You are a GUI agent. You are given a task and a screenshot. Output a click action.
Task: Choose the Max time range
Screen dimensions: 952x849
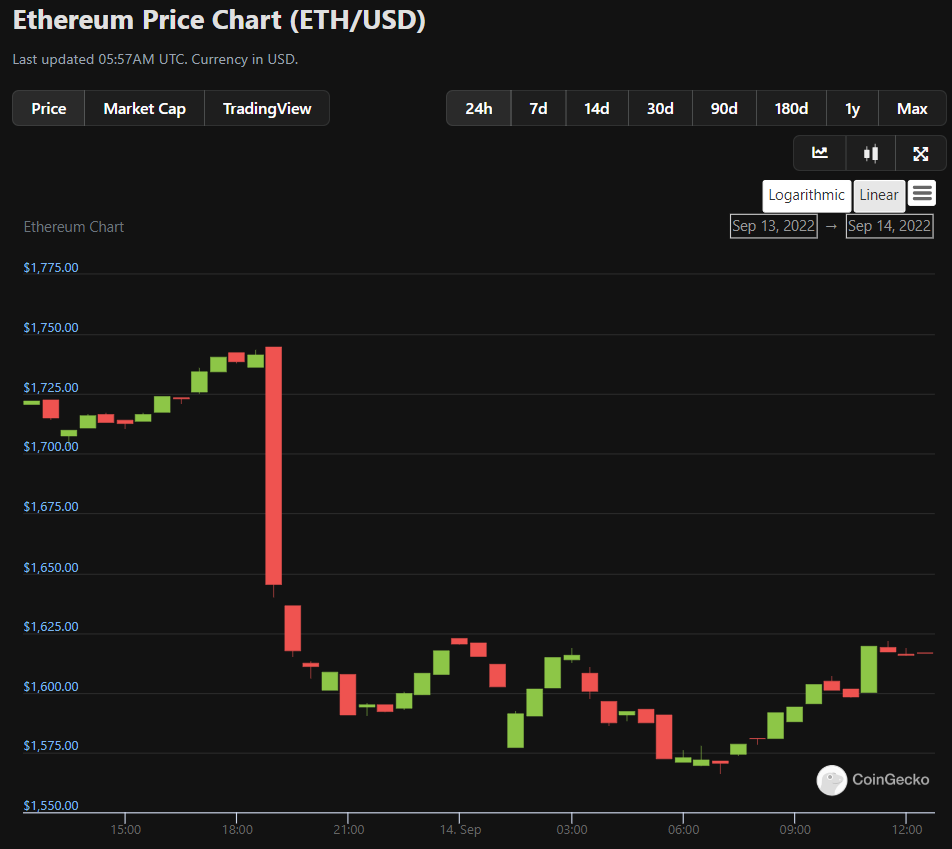912,109
